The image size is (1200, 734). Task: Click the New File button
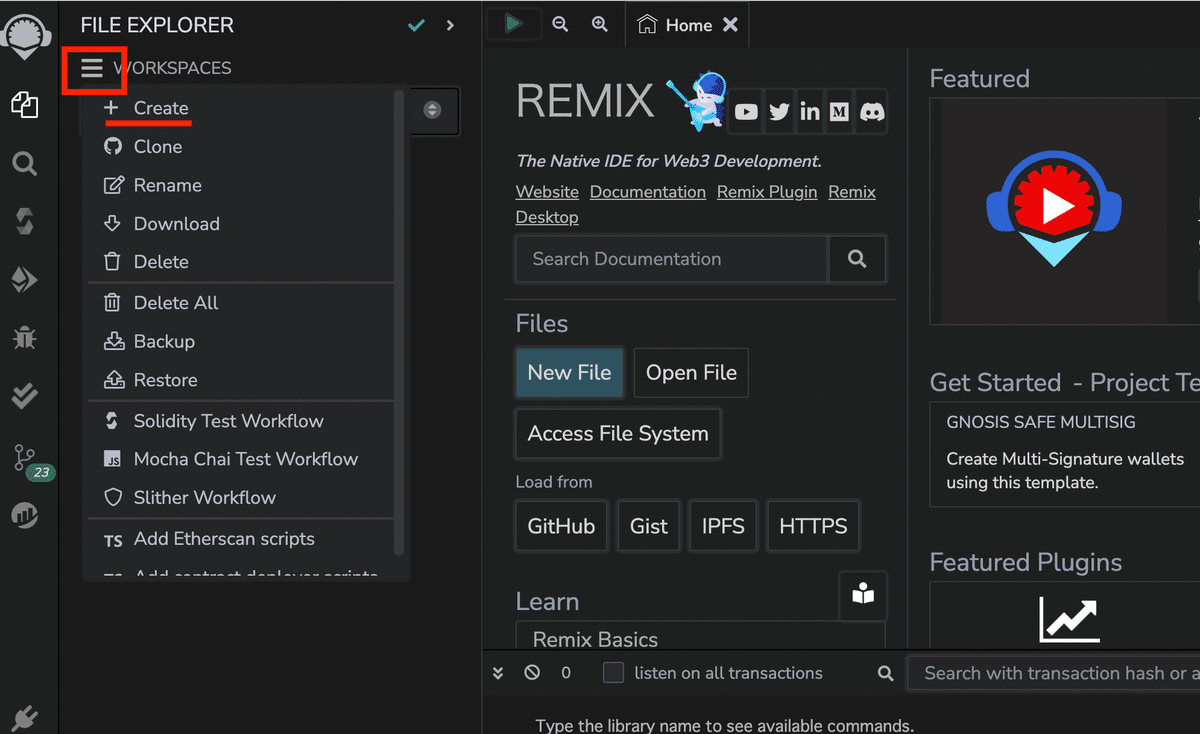pos(569,373)
